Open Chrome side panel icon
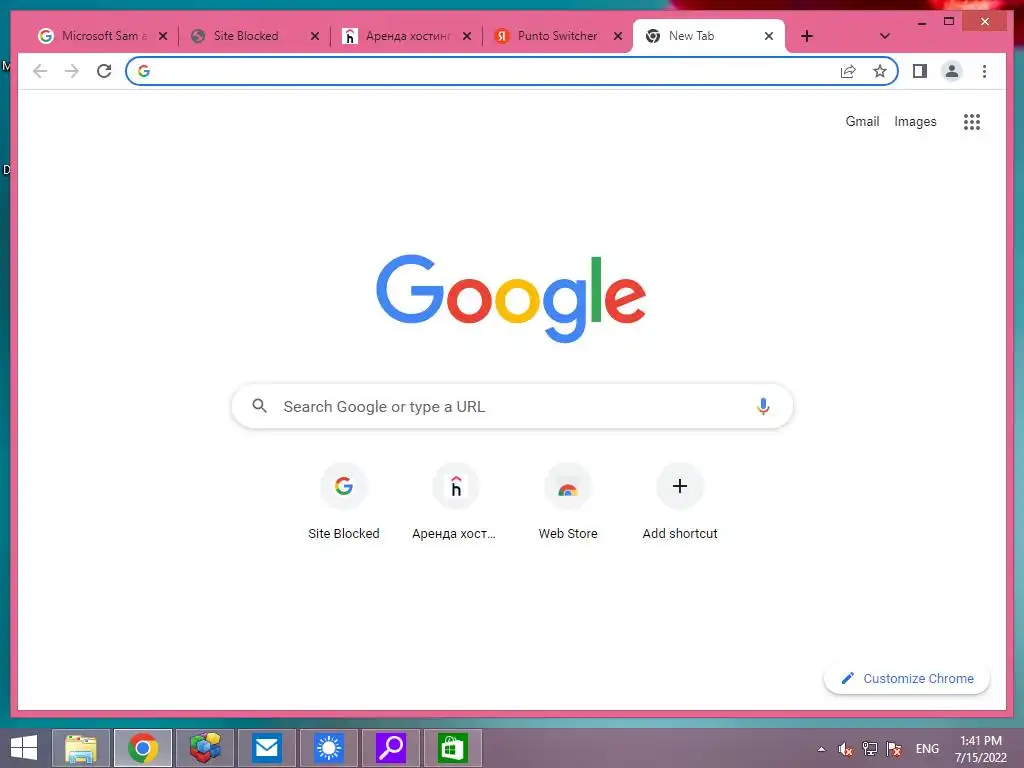This screenshot has width=1024, height=768. tap(920, 71)
